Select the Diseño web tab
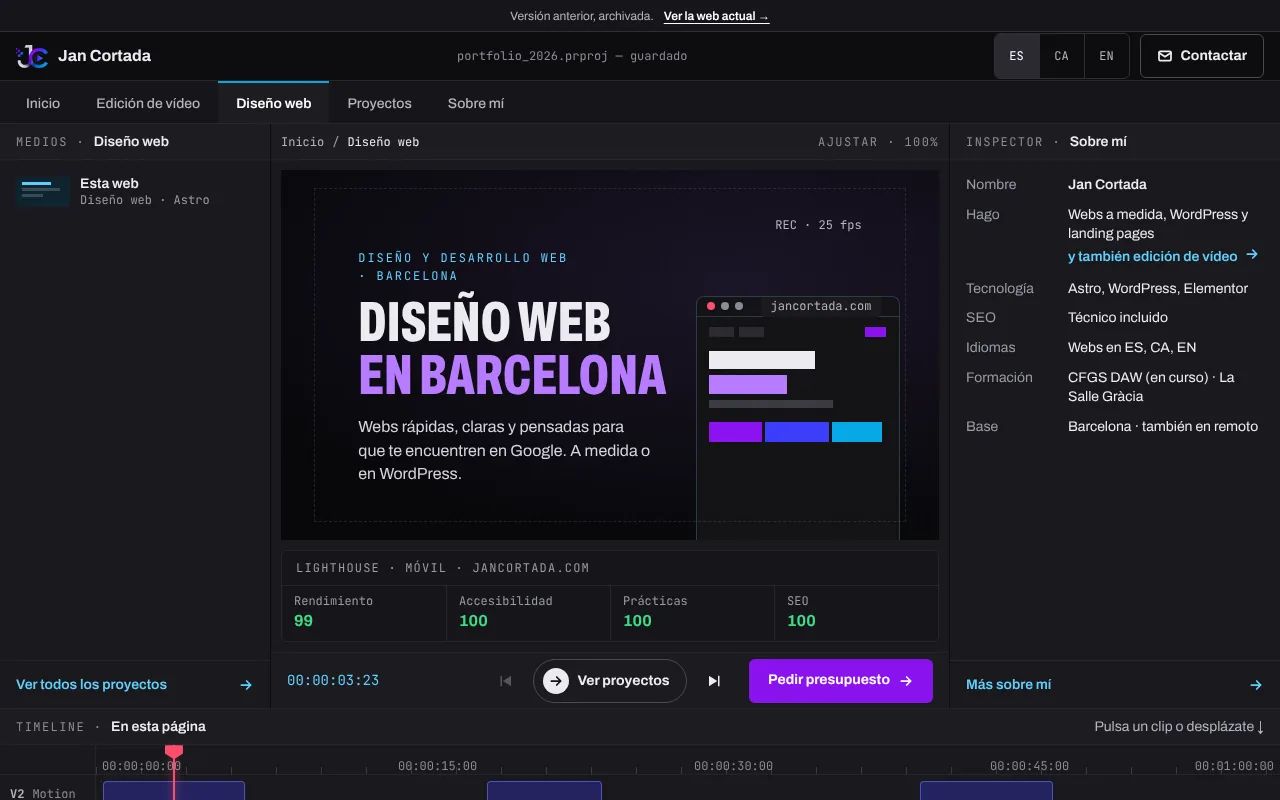 pos(274,103)
